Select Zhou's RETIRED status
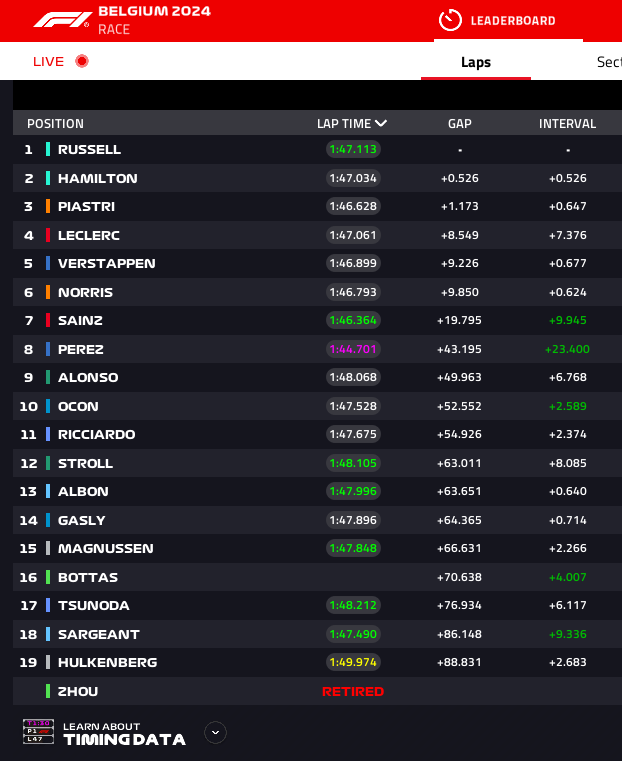The width and height of the screenshot is (622, 761). [353, 691]
